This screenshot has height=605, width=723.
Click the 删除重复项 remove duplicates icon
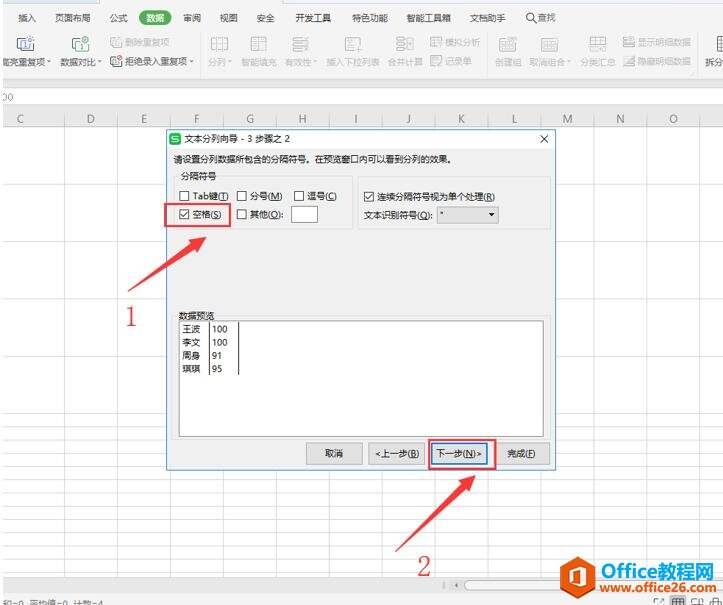(x=116, y=42)
